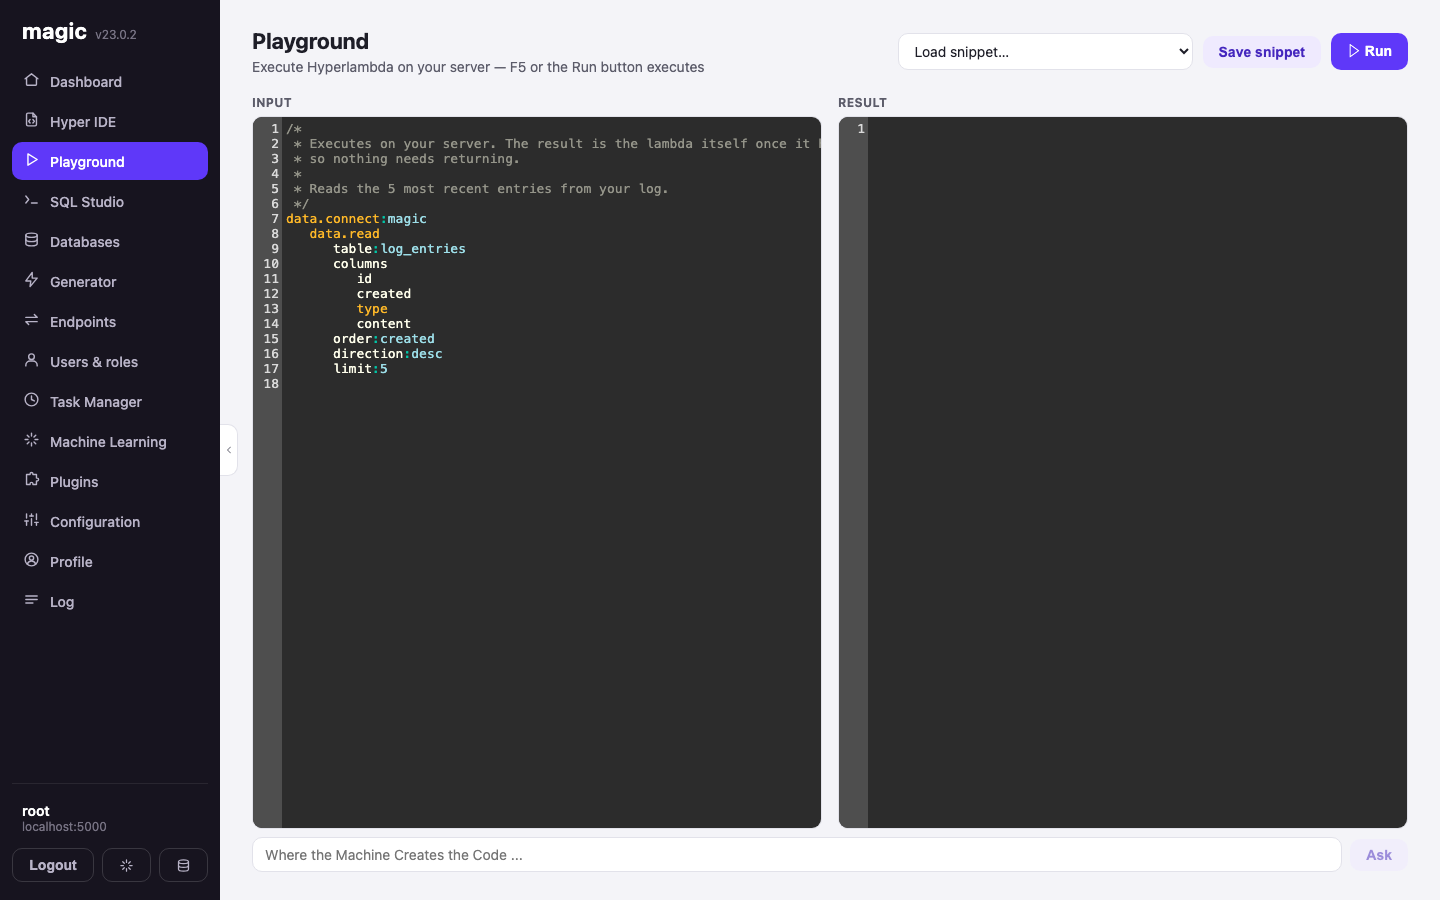
Task: Click the direction:desc line in the editor
Action: pyautogui.click(x=387, y=354)
